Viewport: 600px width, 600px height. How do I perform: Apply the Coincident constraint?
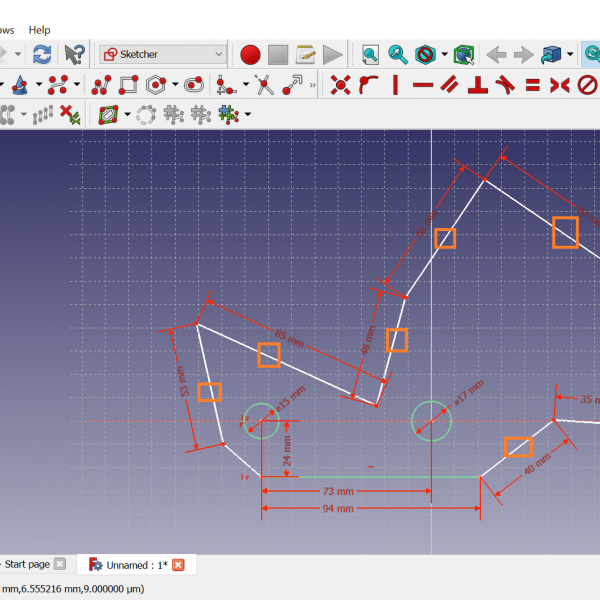(340, 85)
